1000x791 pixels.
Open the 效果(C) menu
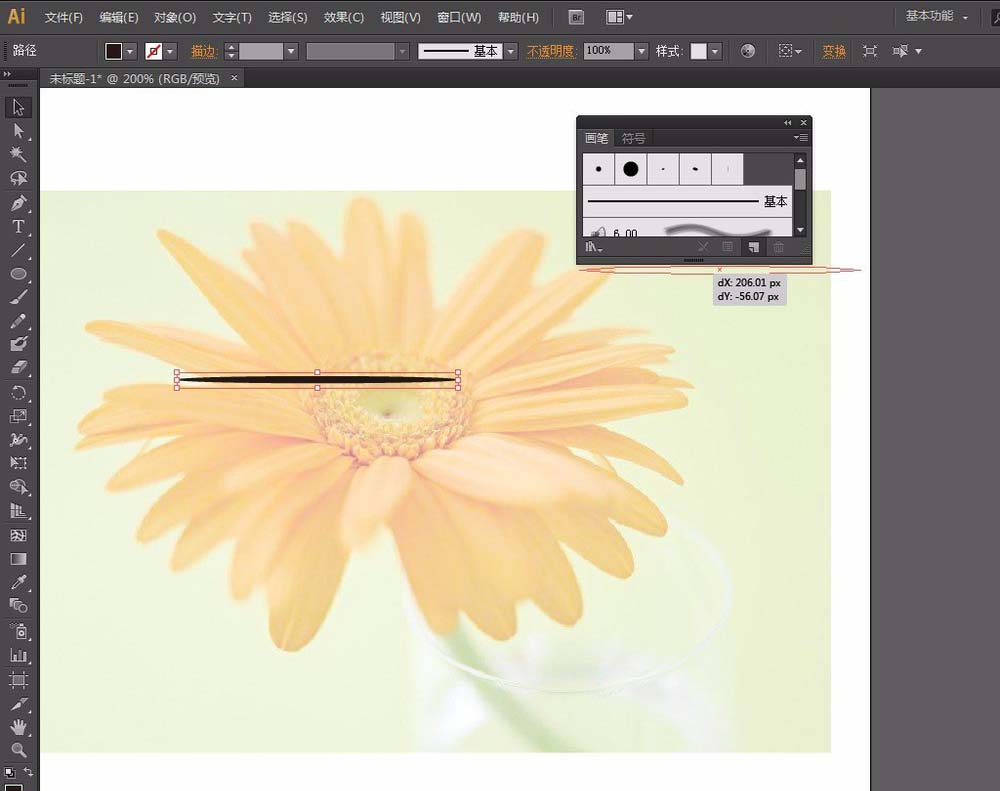pos(344,18)
